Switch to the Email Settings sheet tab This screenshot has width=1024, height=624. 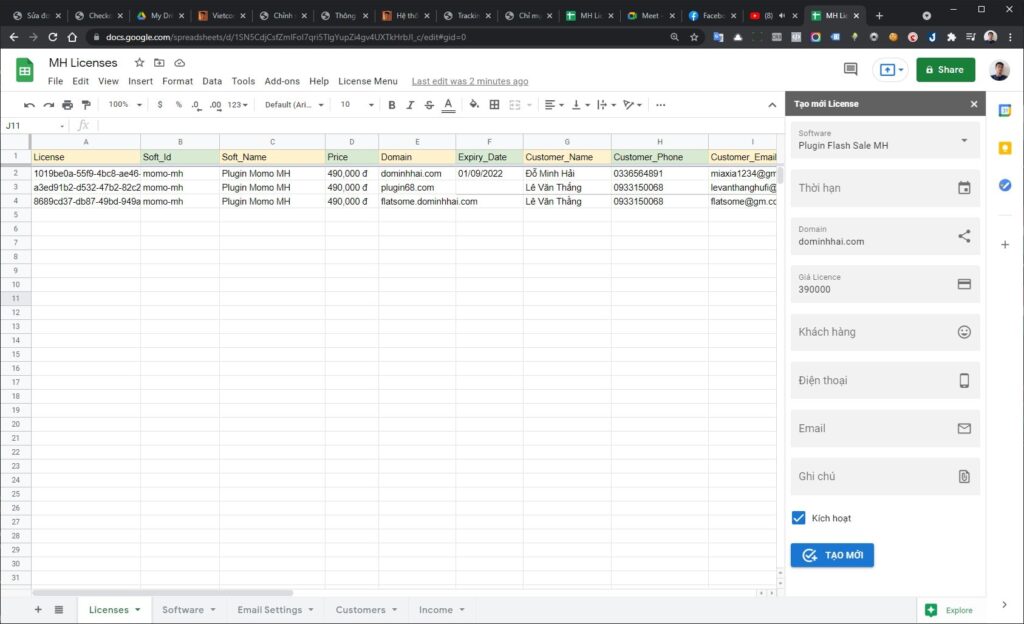coord(269,610)
